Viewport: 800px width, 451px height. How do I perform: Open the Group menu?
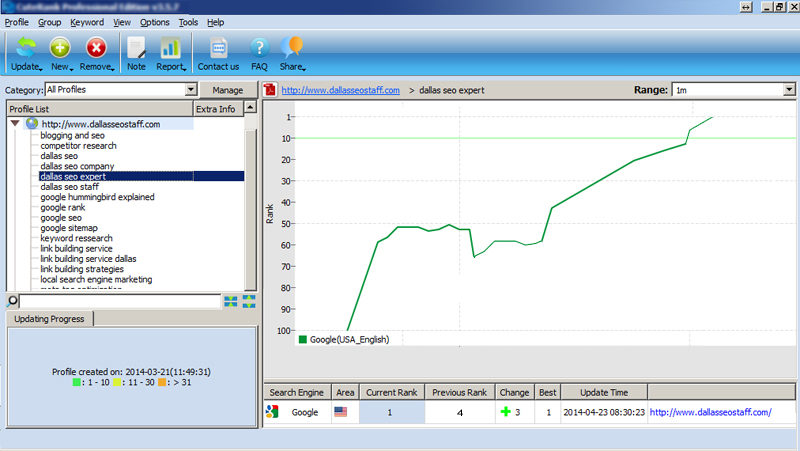[x=49, y=22]
